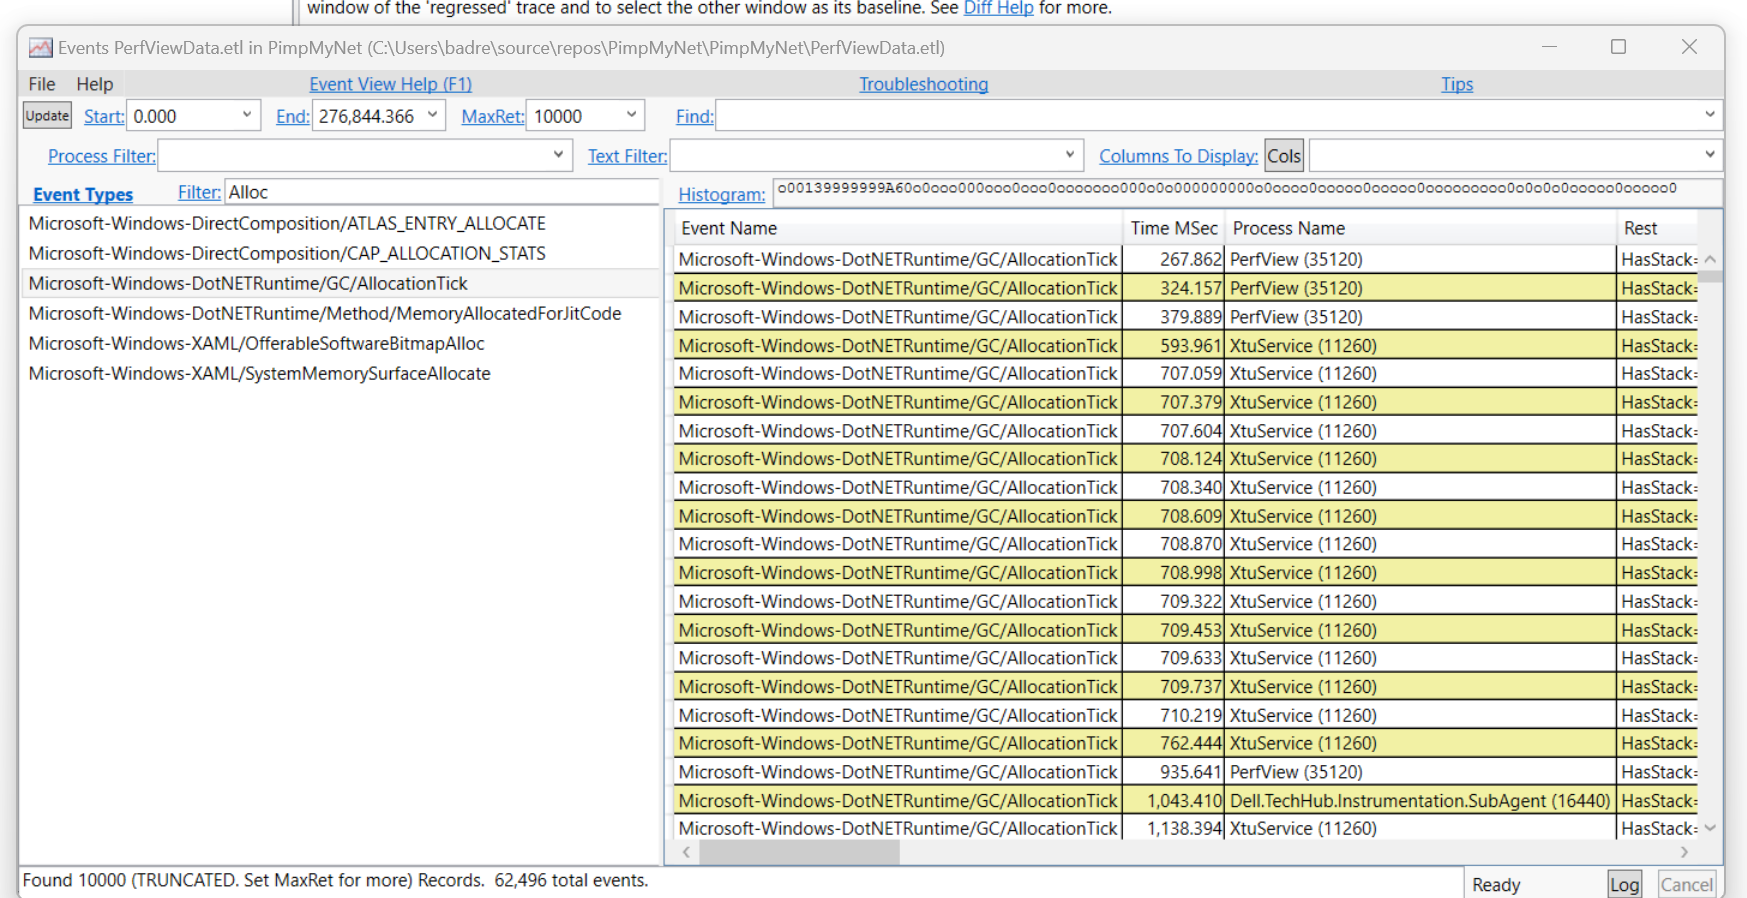This screenshot has height=898, width=1747.
Task: Expand the Columns To Display dropdown
Action: pyautogui.click(x=1710, y=155)
